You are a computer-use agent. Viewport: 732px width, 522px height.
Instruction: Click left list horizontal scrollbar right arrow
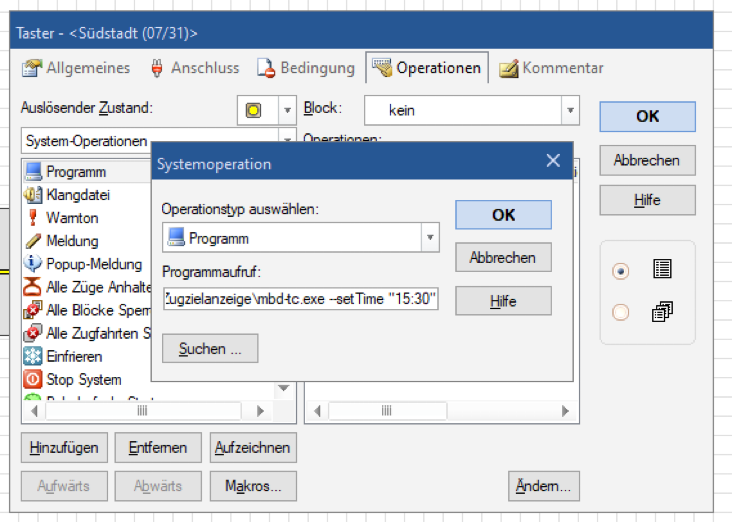coord(260,411)
